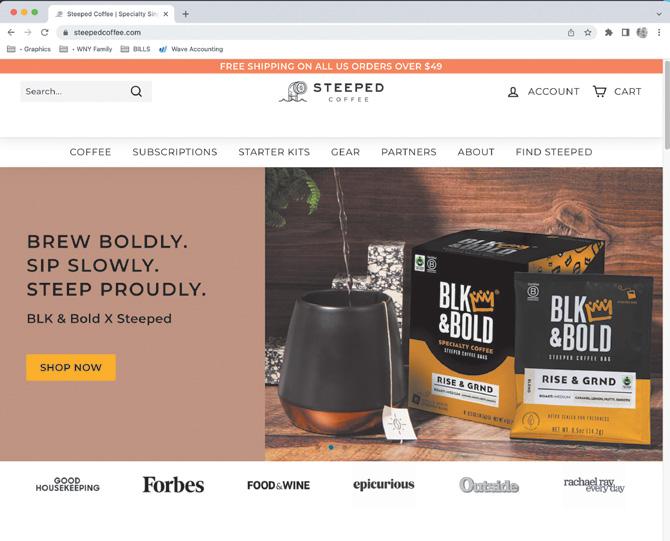This screenshot has width=670, height=541.
Task: Click the SHOP NOW button
Action: 71,367
